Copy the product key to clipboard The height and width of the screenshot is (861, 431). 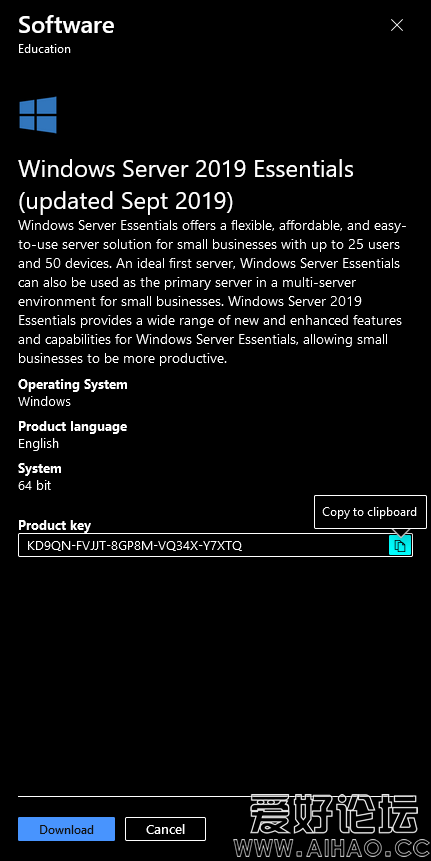pyautogui.click(x=400, y=545)
